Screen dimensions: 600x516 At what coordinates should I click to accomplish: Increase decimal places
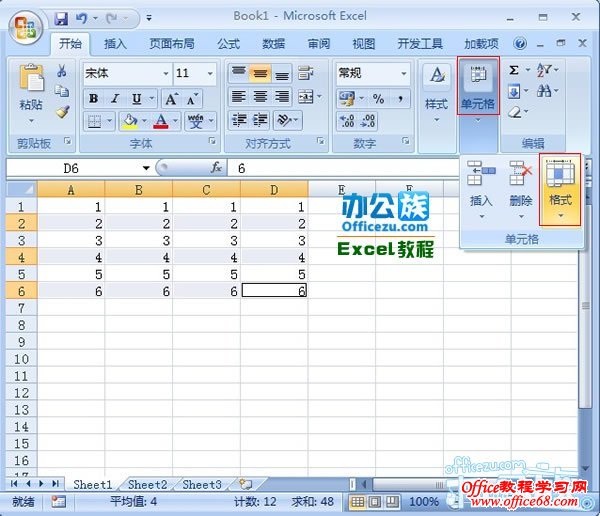coord(347,121)
